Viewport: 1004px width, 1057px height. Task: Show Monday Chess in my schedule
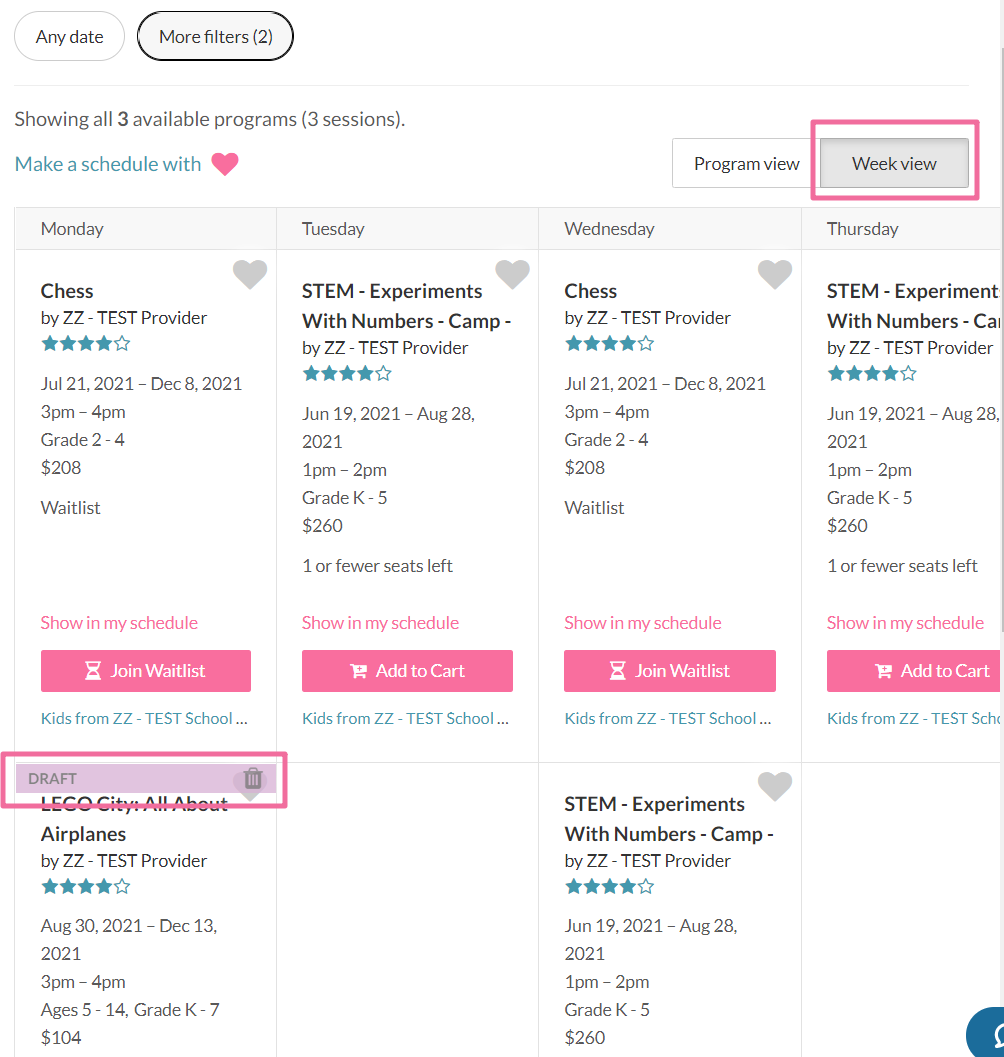(x=119, y=623)
